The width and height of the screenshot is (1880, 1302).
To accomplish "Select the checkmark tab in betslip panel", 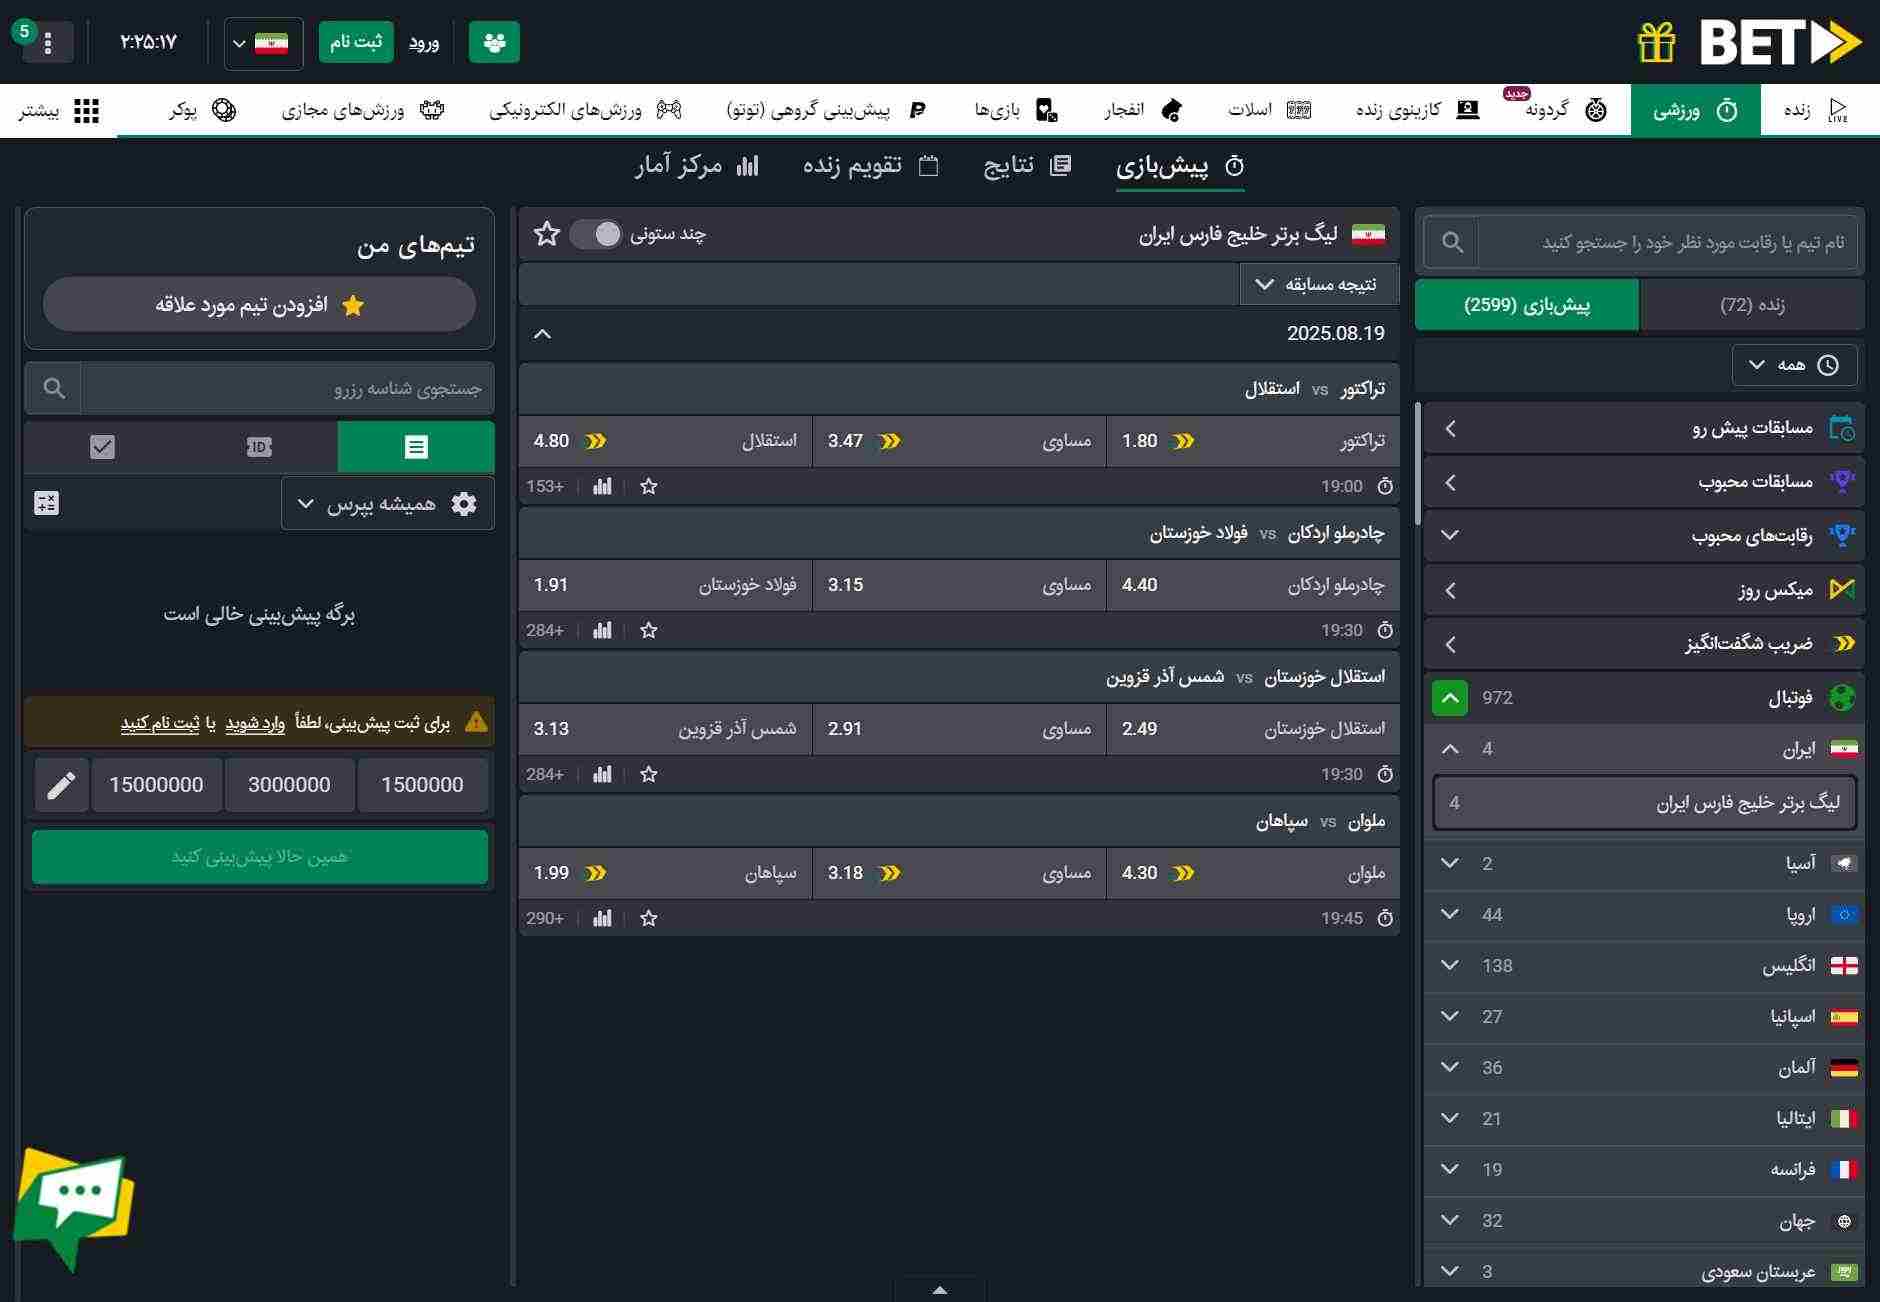I will [x=102, y=447].
